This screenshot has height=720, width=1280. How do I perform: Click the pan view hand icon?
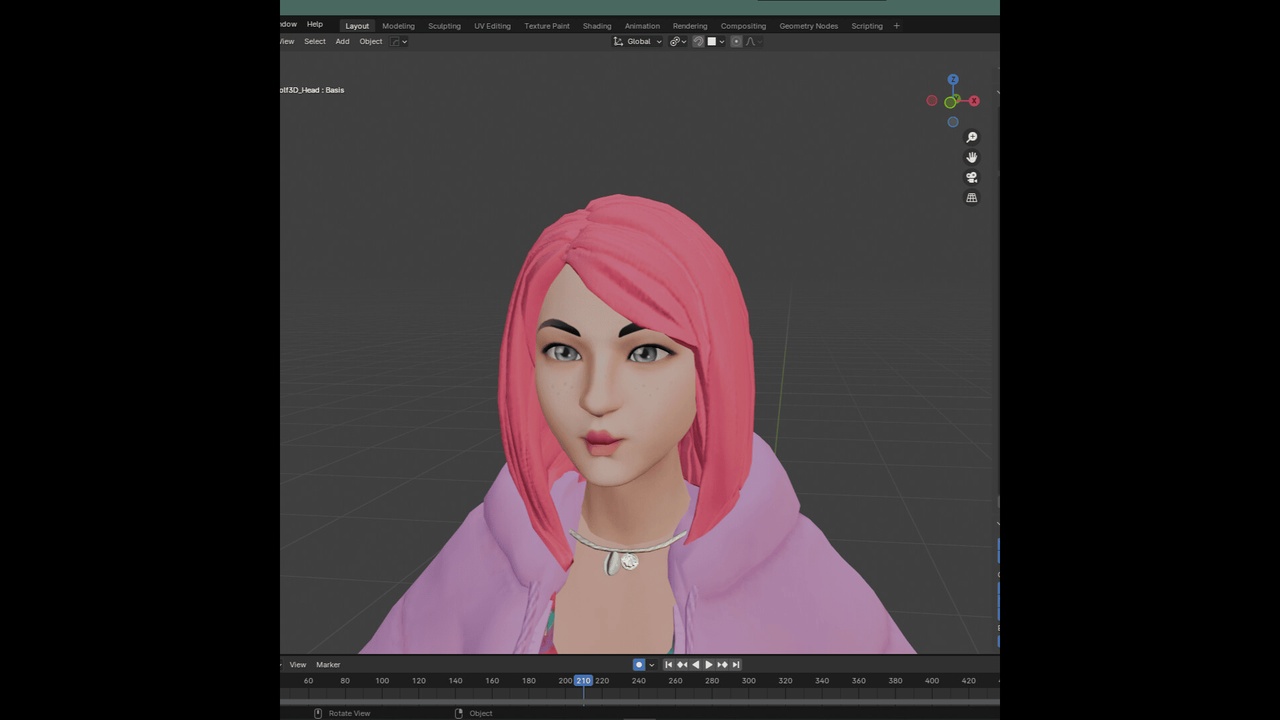(971, 157)
